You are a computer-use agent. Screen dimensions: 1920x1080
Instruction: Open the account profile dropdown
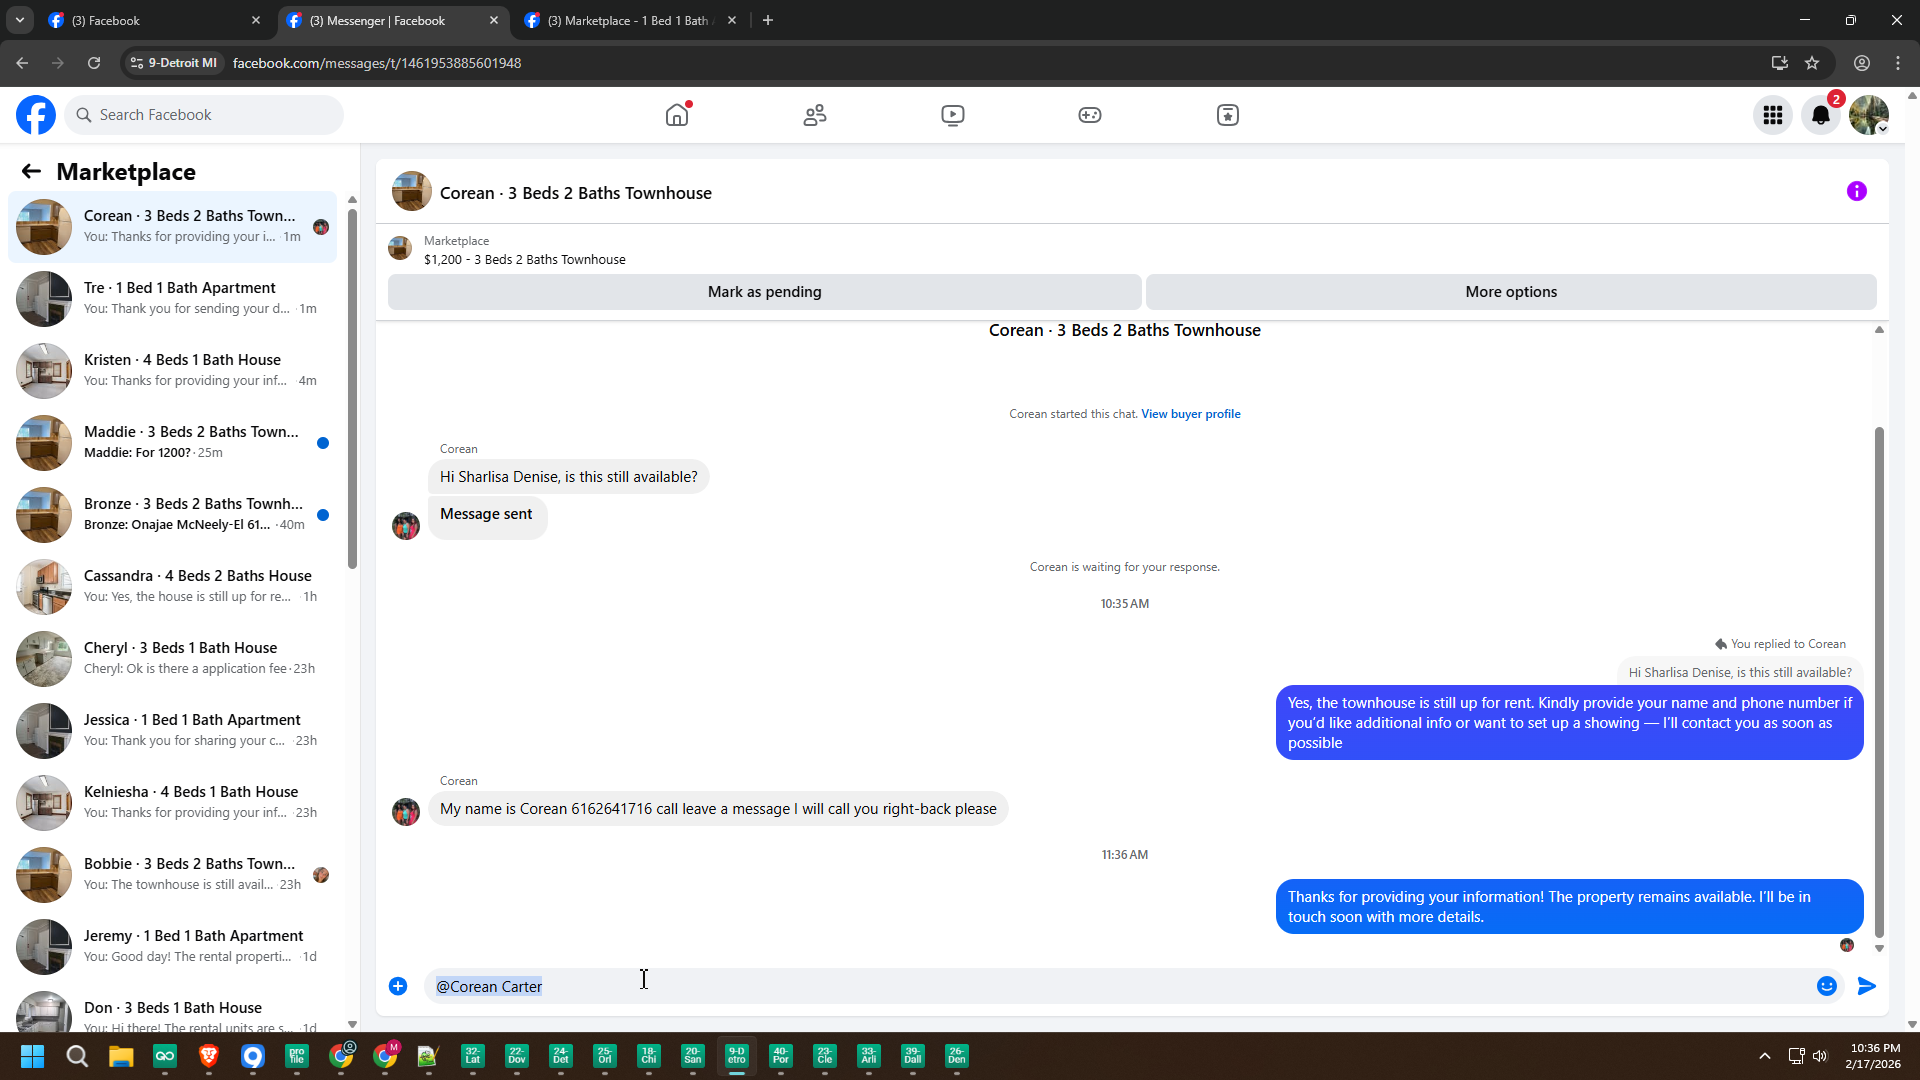click(x=1869, y=115)
